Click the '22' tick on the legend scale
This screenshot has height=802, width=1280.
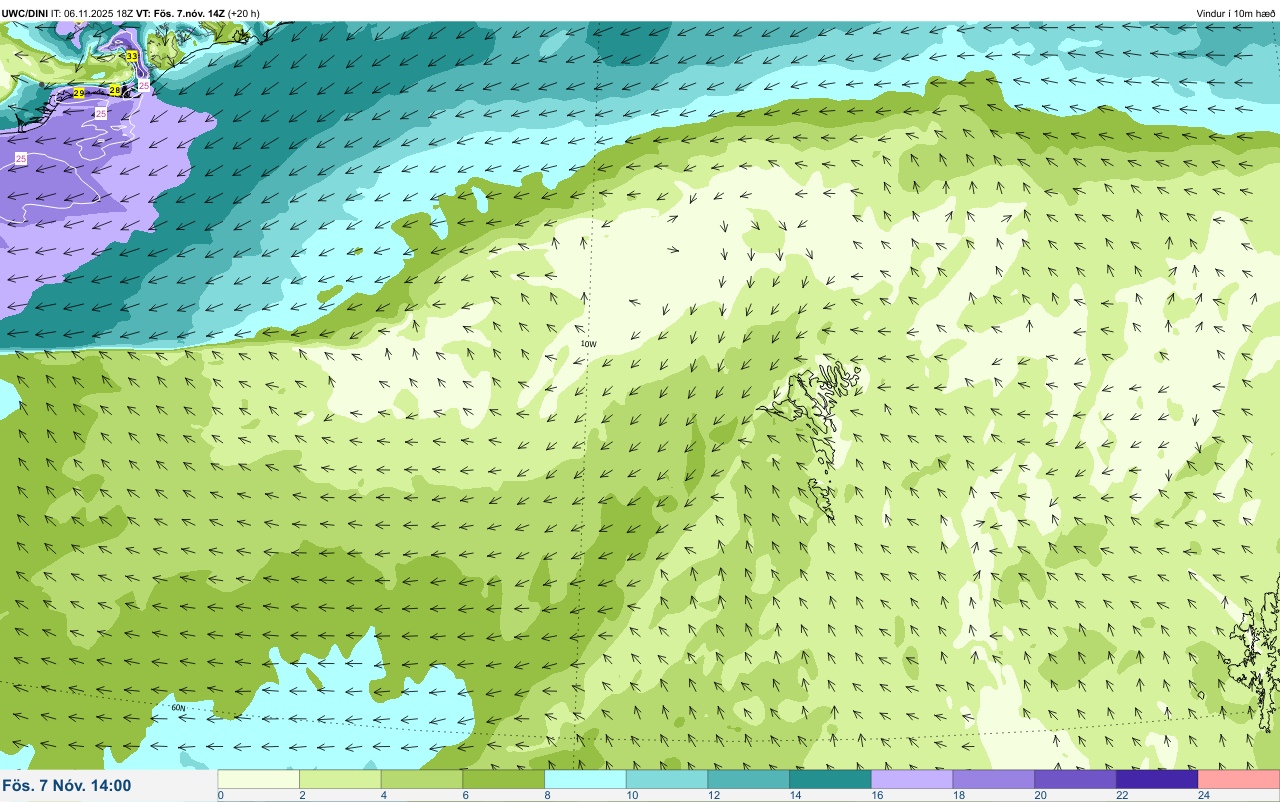(x=1121, y=795)
